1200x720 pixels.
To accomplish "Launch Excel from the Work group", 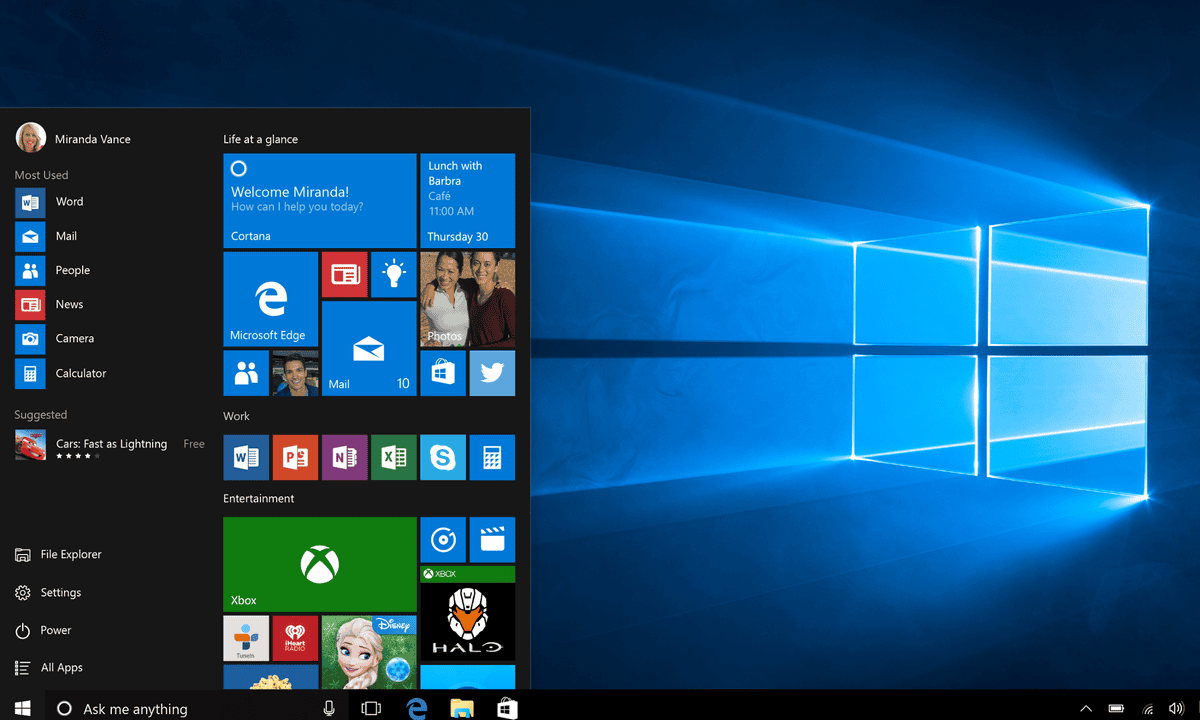I will pyautogui.click(x=393, y=457).
